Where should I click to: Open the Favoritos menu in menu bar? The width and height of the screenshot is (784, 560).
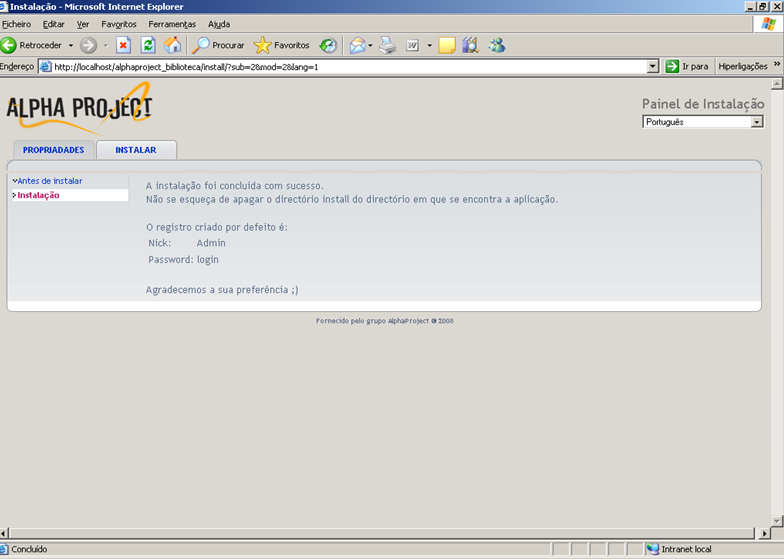click(x=118, y=24)
